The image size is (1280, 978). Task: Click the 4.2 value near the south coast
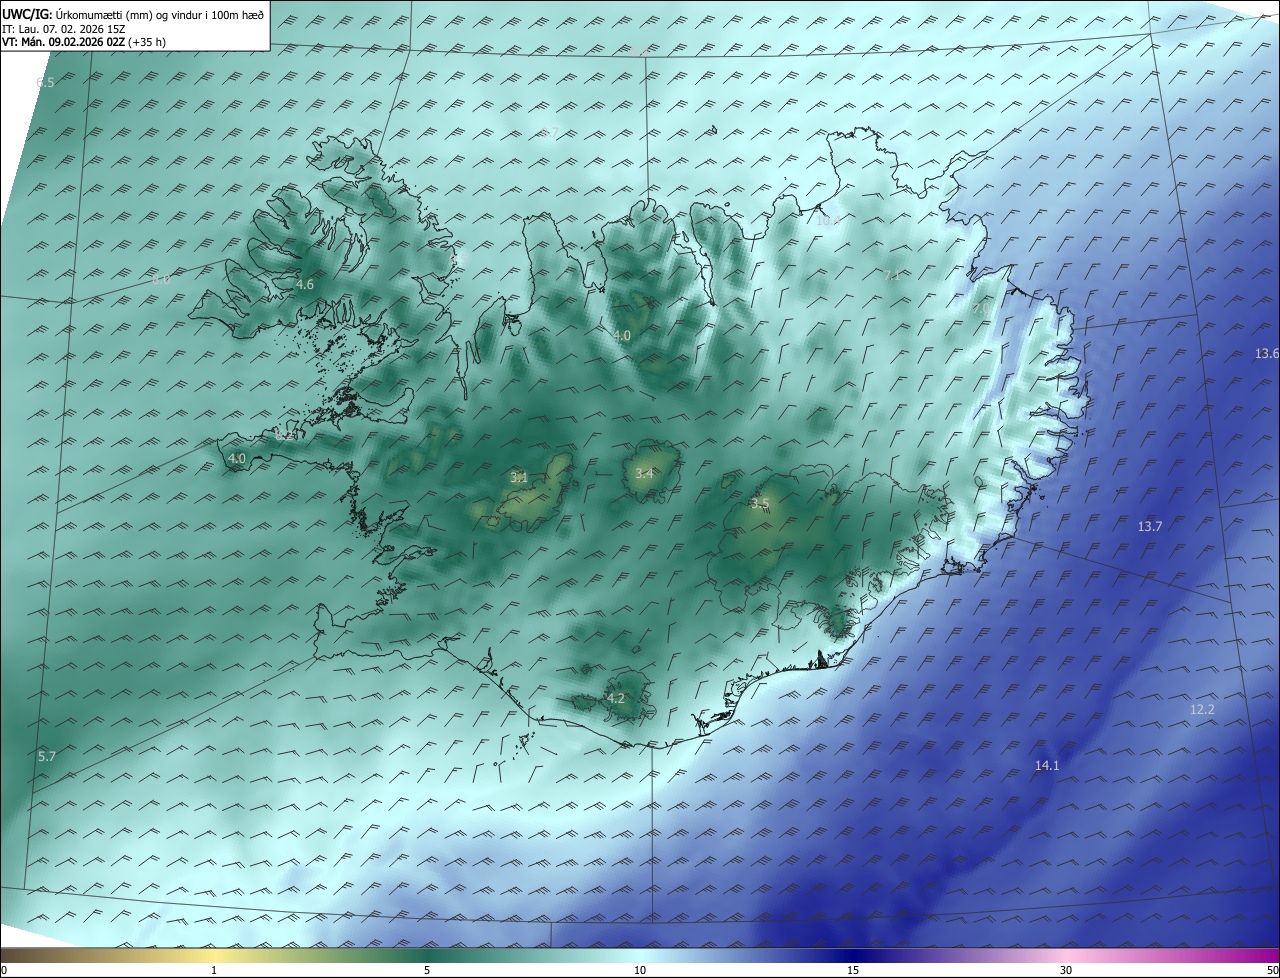(616, 699)
